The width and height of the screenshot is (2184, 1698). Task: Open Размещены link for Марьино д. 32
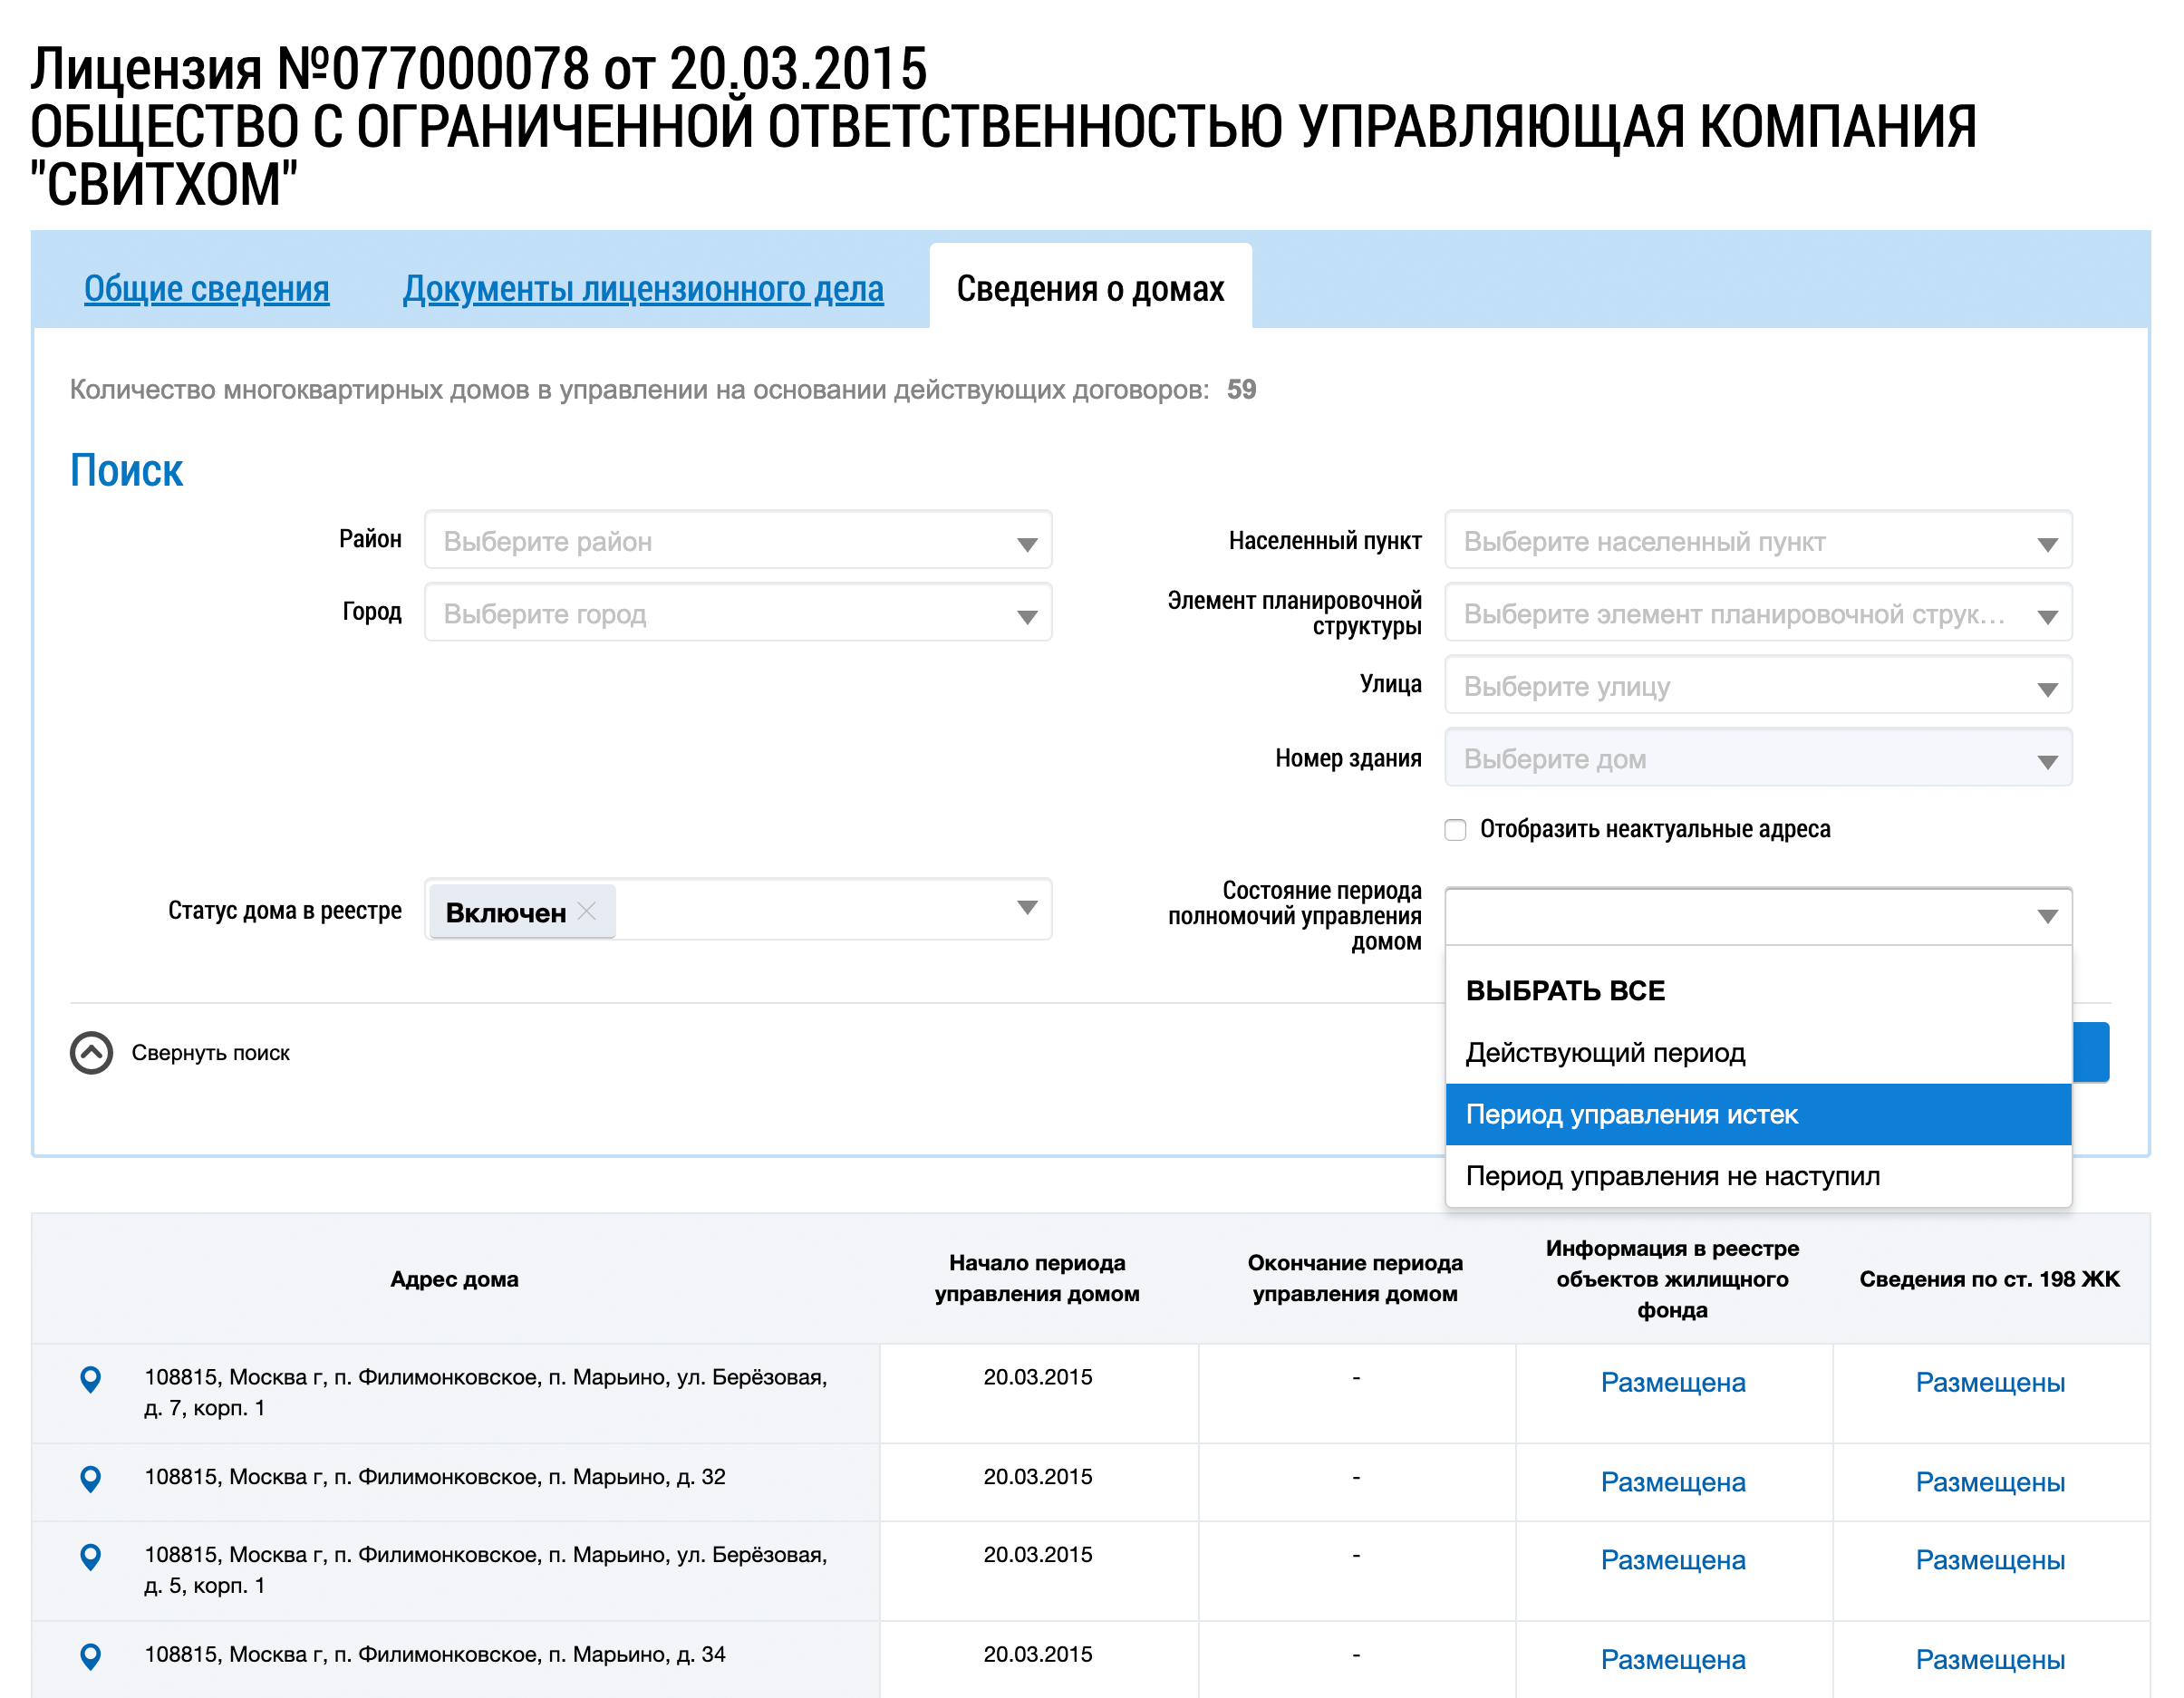[x=1990, y=1483]
